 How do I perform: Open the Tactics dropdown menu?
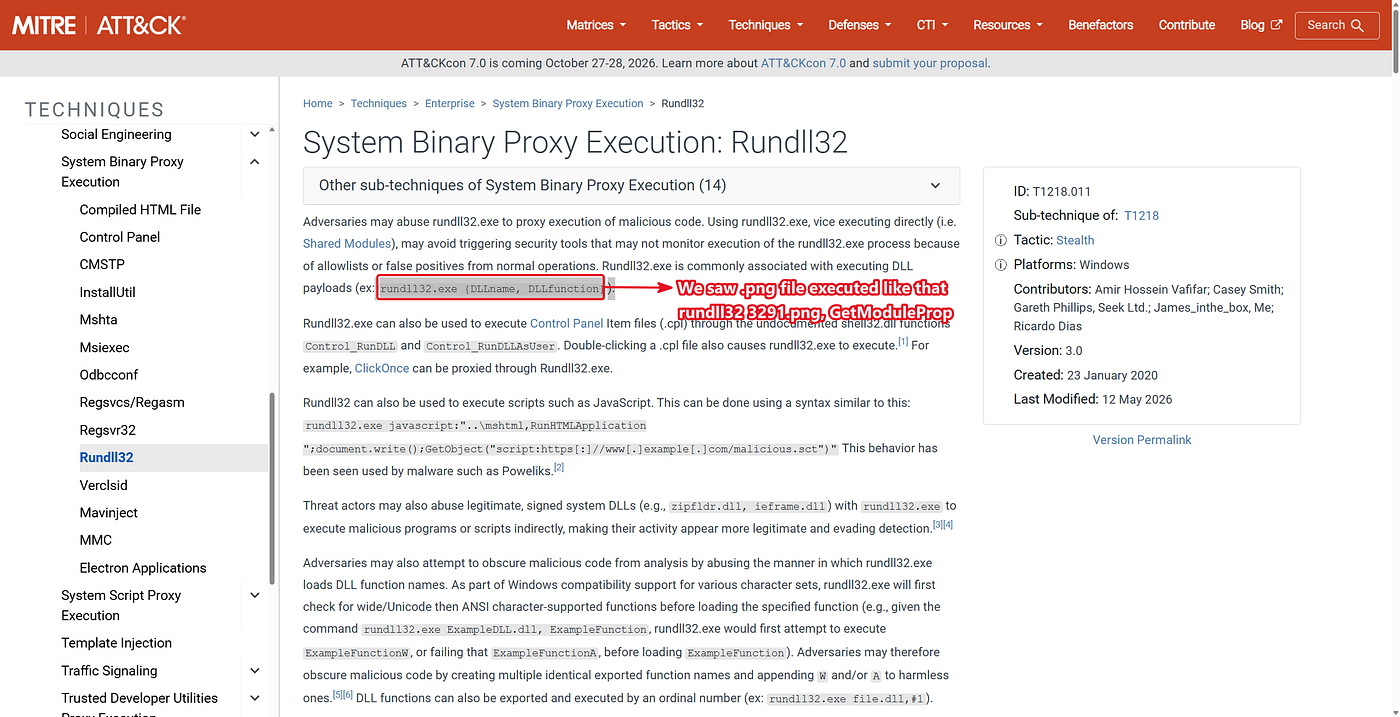pyautogui.click(x=677, y=25)
